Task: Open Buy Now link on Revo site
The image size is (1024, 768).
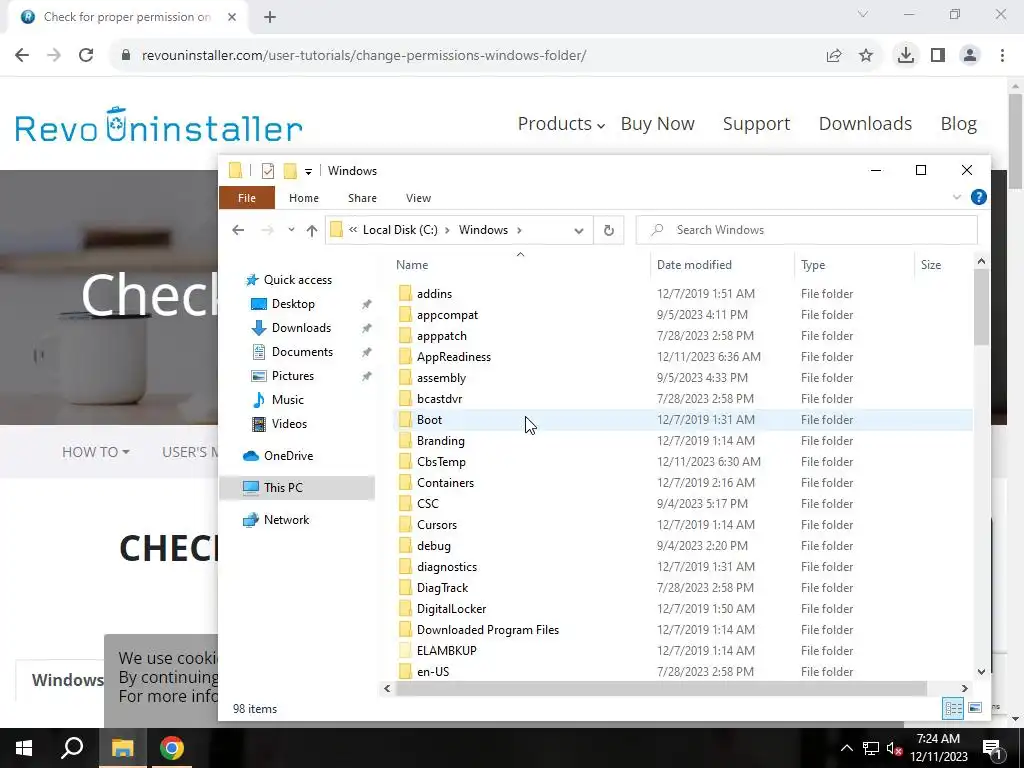Action: click(x=658, y=123)
